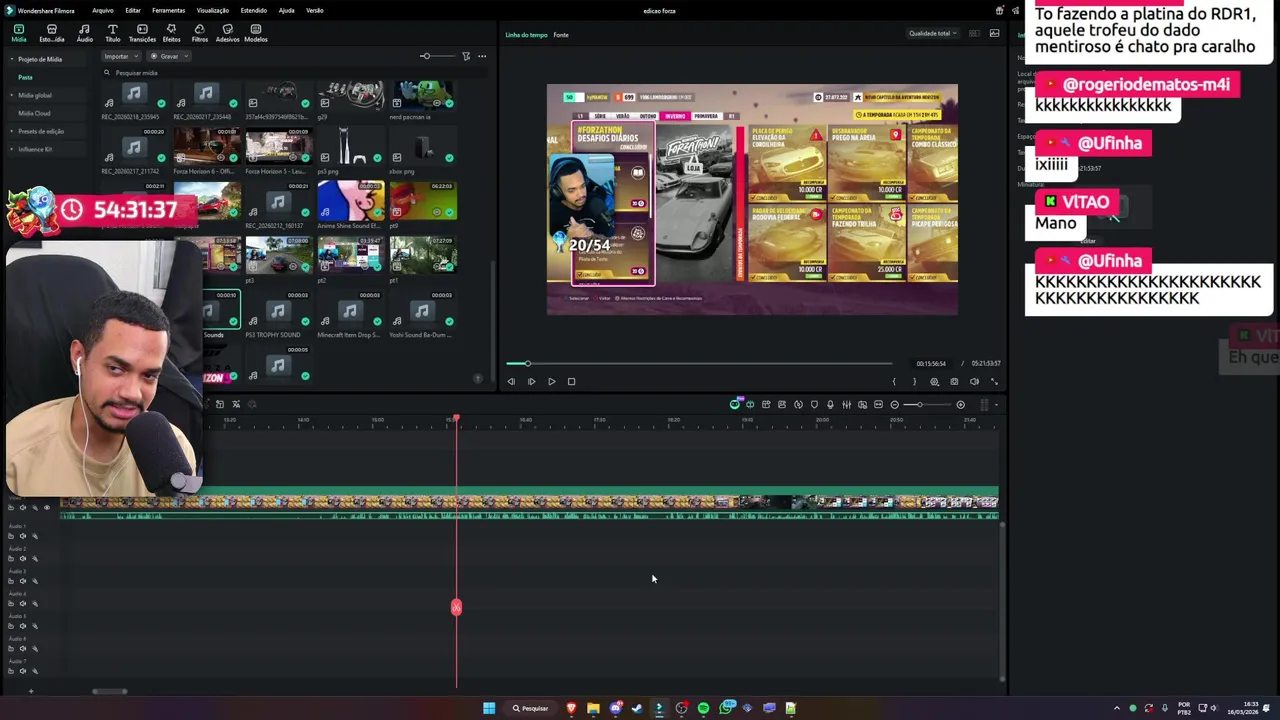Screen dimensions: 1280x720
Task: Switch to the Efeitos tab
Action: tap(171, 33)
